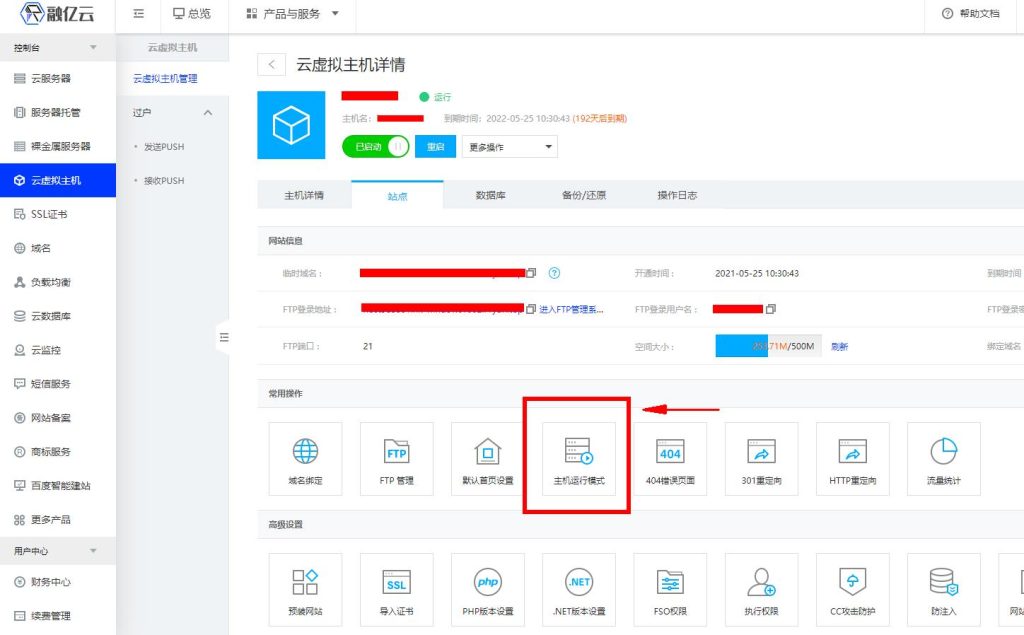The width and height of the screenshot is (1024, 635).
Task: Click the PHP版本设置 icon
Action: point(487,583)
